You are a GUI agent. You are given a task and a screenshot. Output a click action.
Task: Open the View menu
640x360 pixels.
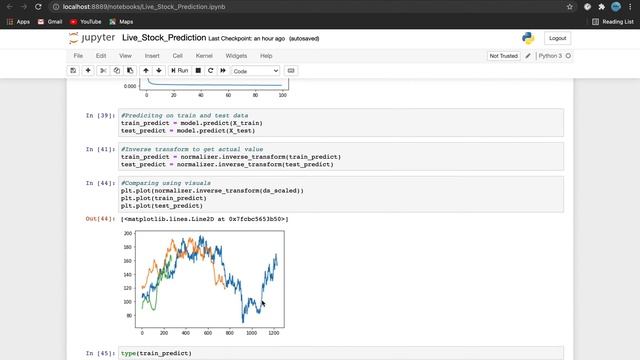[125, 56]
